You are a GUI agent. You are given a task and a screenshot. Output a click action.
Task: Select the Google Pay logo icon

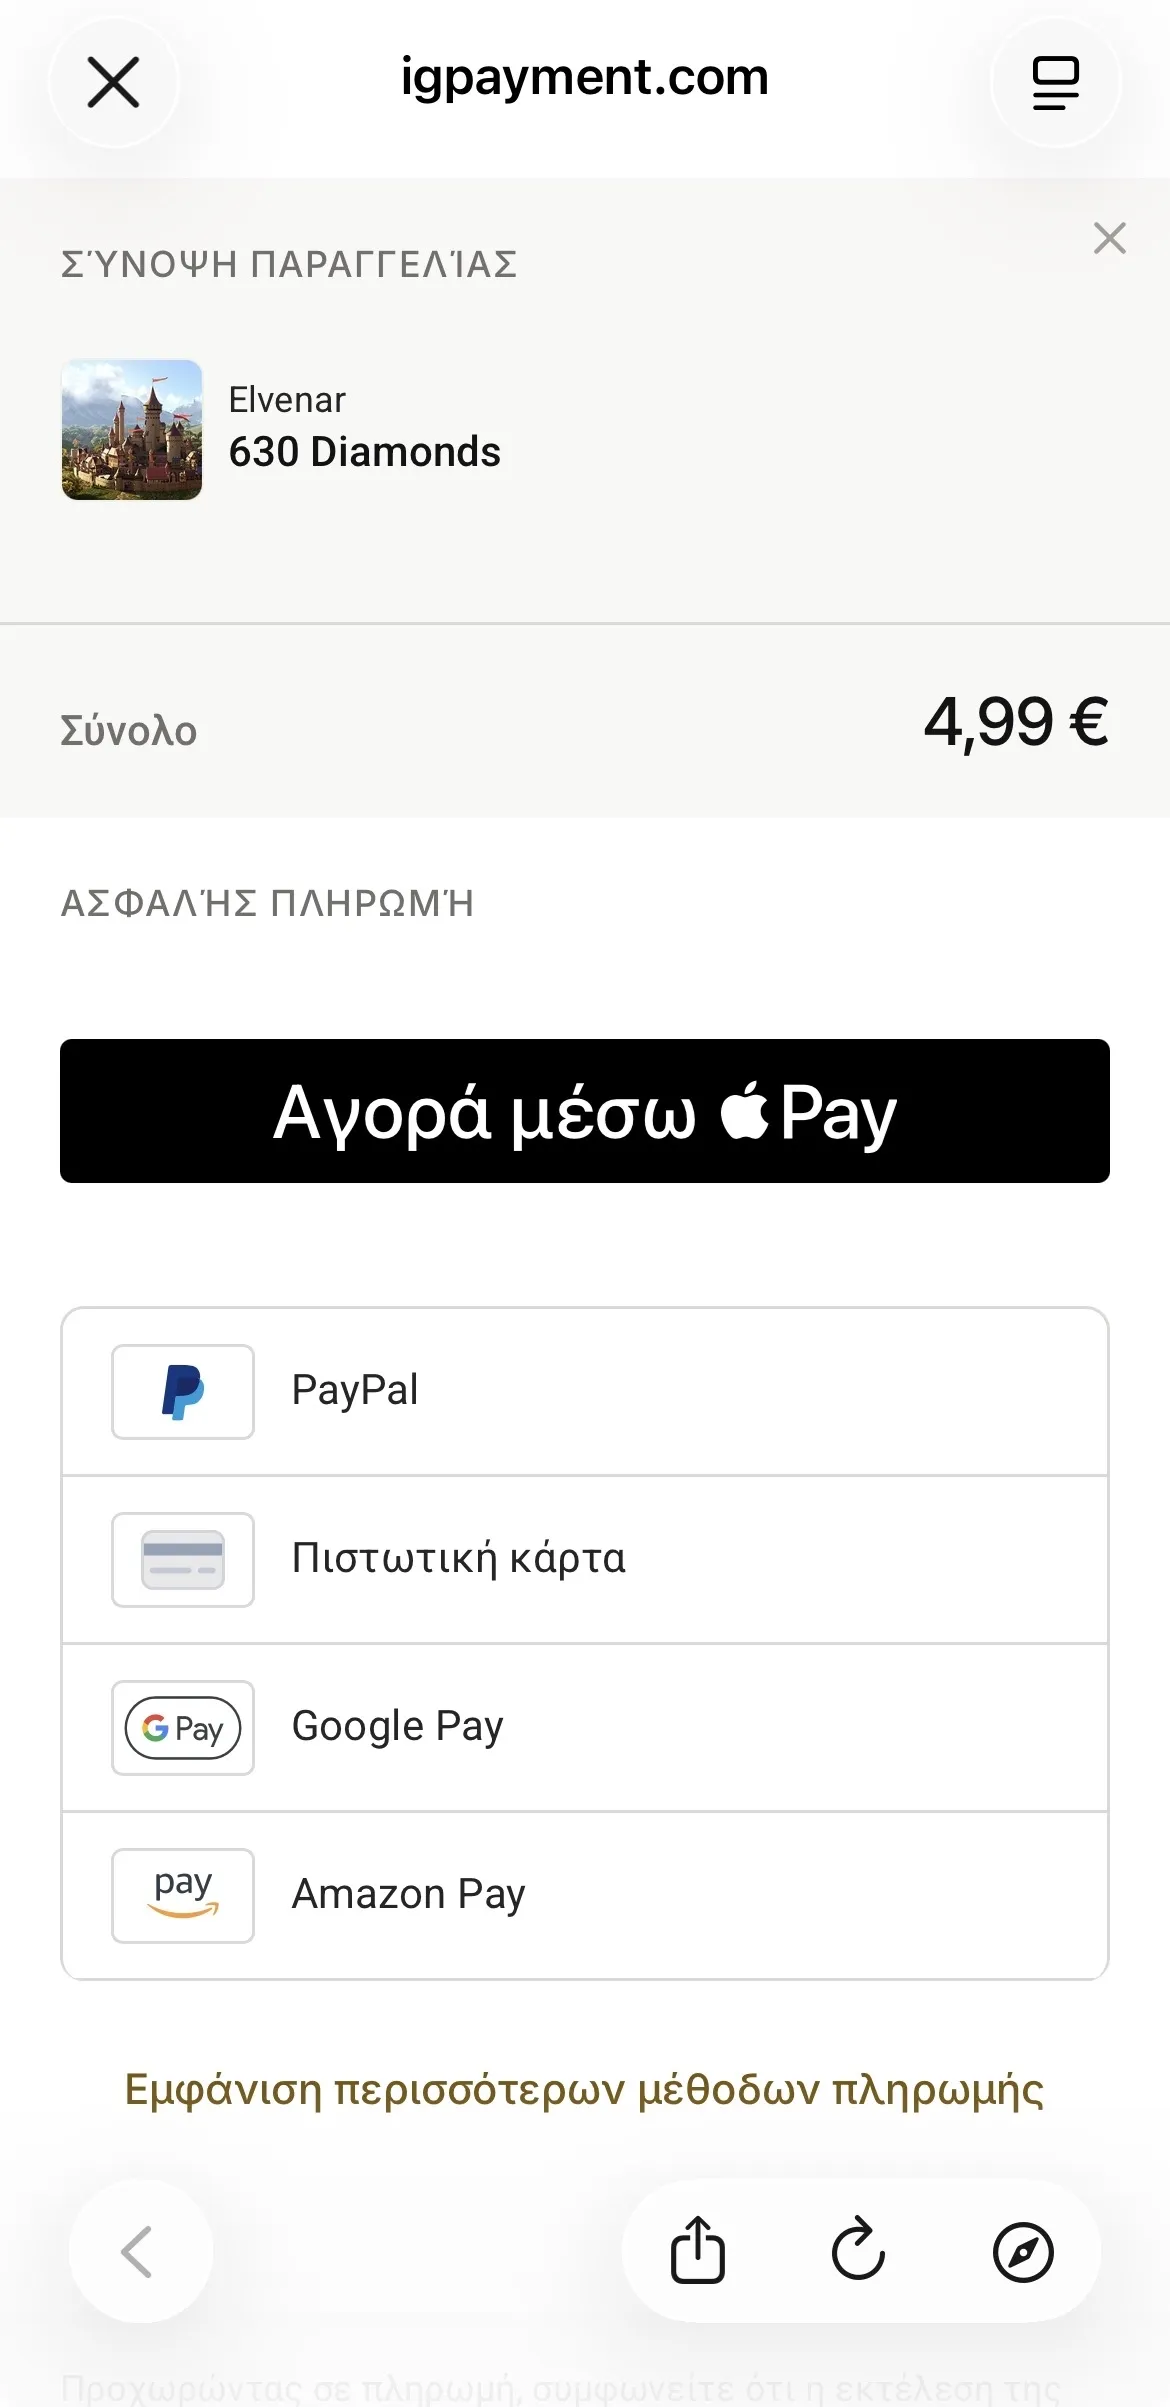pos(183,1728)
